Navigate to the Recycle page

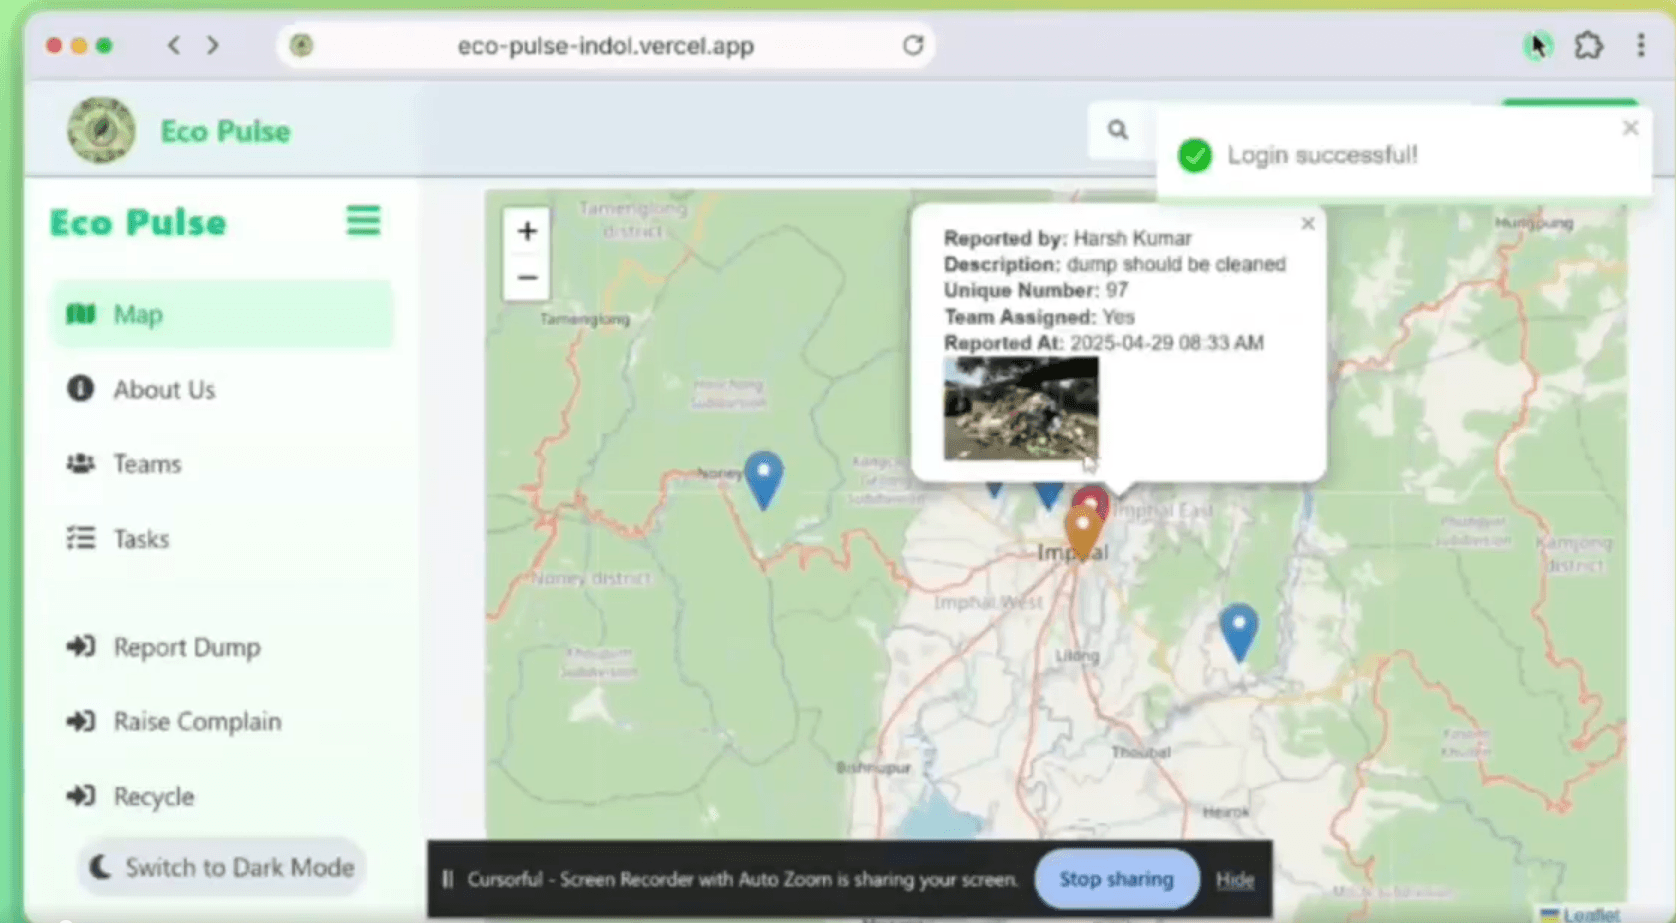[153, 797]
